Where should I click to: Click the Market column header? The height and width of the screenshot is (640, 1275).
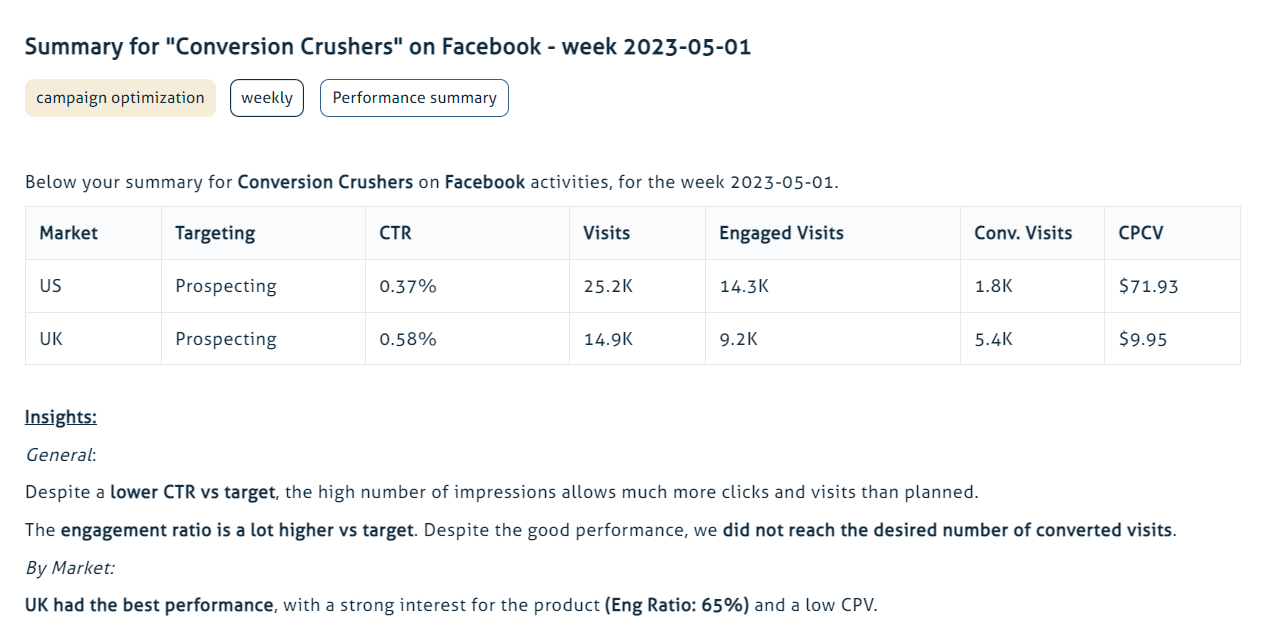point(69,233)
